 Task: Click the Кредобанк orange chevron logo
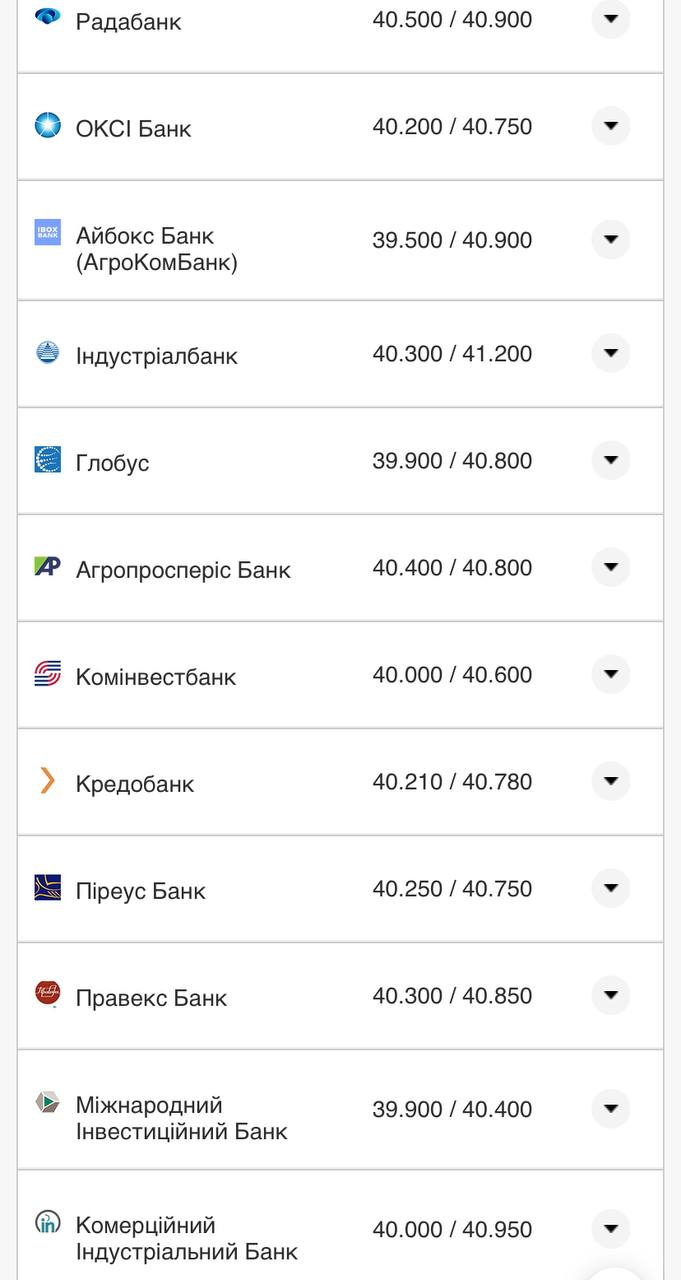(47, 780)
